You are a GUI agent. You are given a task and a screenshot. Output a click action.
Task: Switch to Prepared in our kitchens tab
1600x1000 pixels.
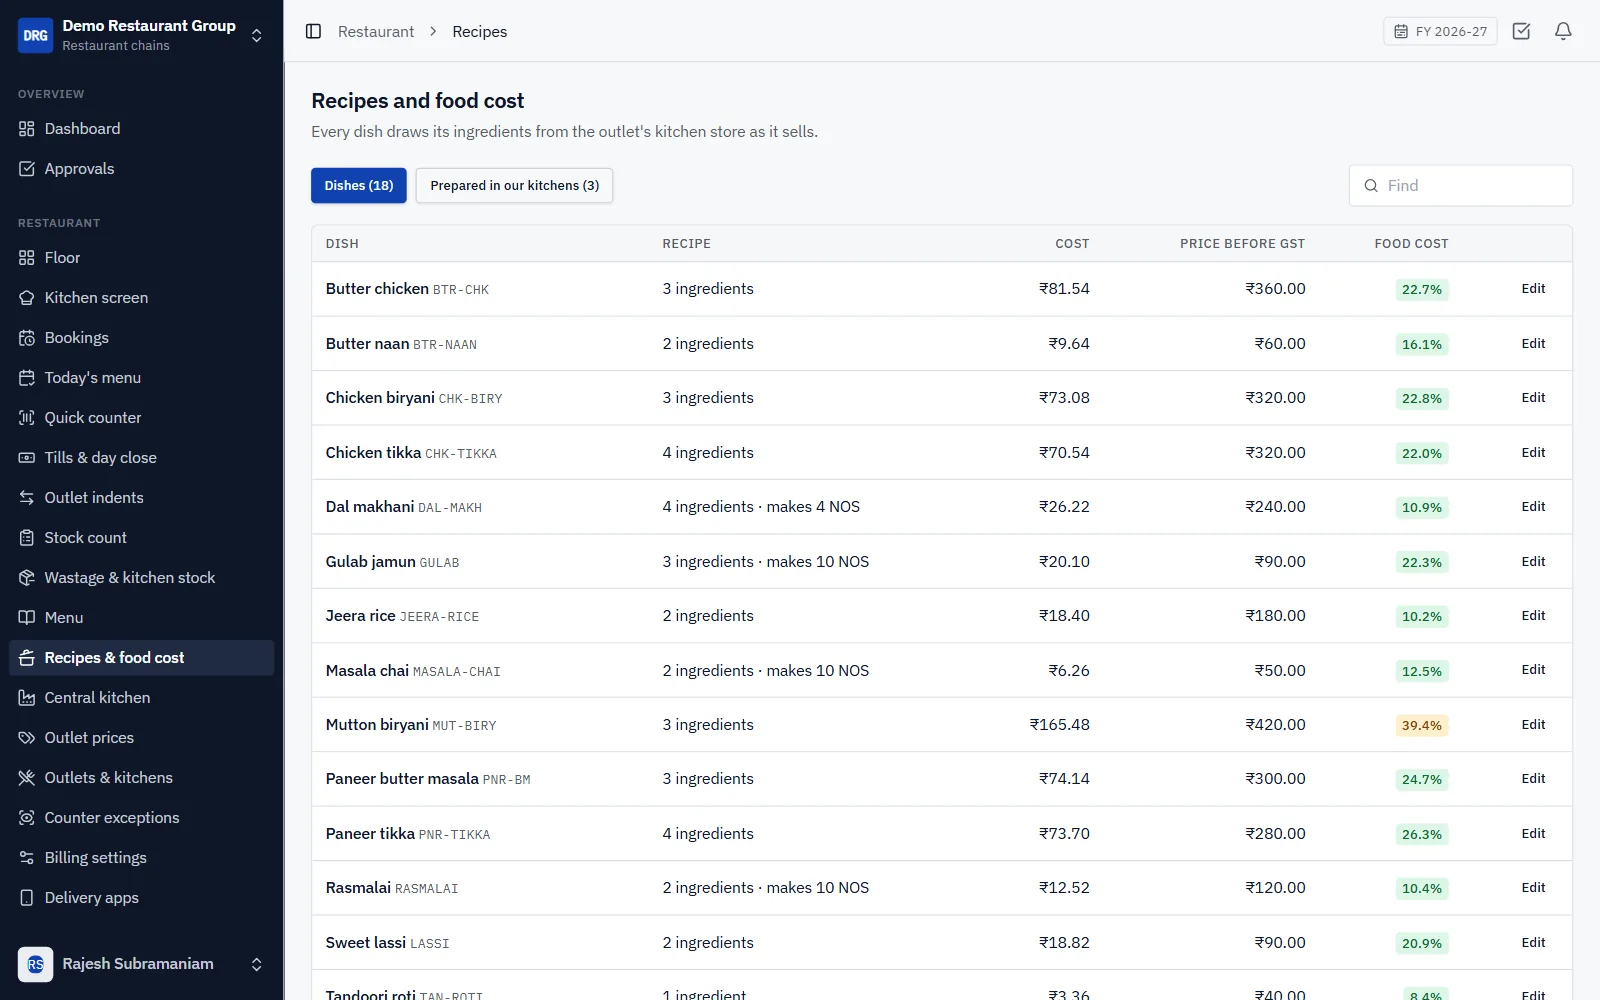pyautogui.click(x=514, y=186)
